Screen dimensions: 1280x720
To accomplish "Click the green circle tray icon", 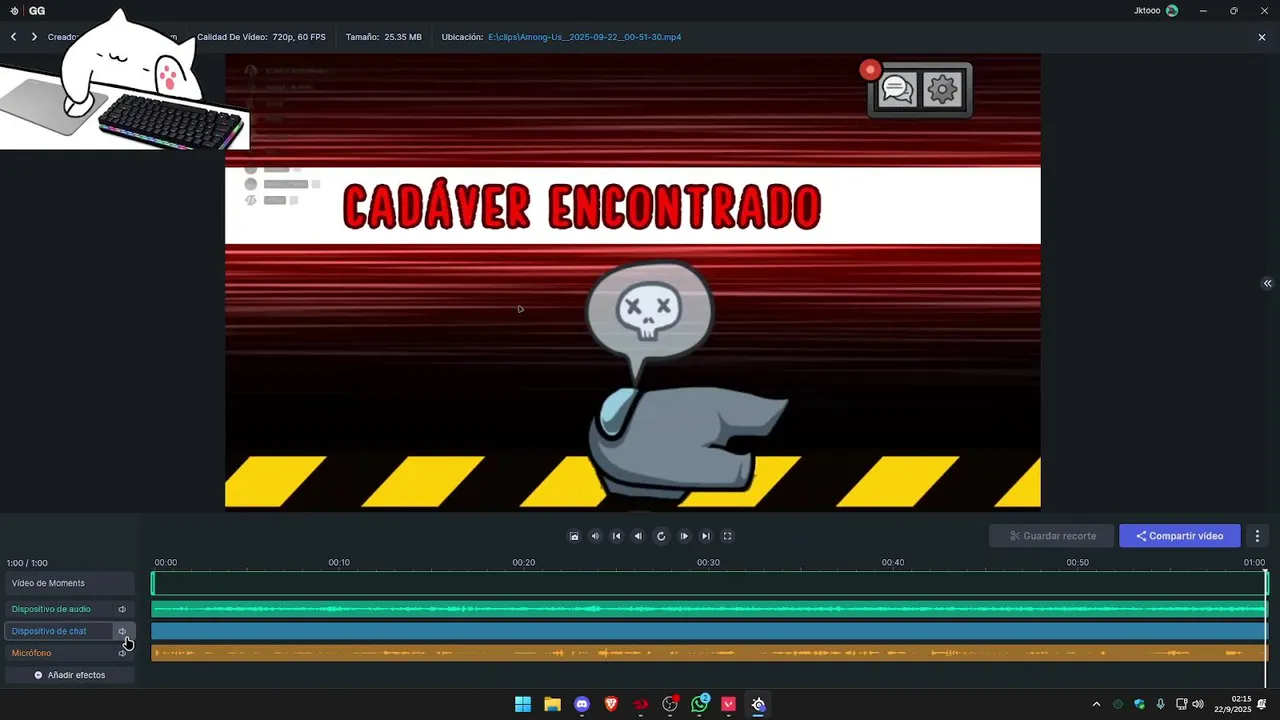I will click(1118, 704).
